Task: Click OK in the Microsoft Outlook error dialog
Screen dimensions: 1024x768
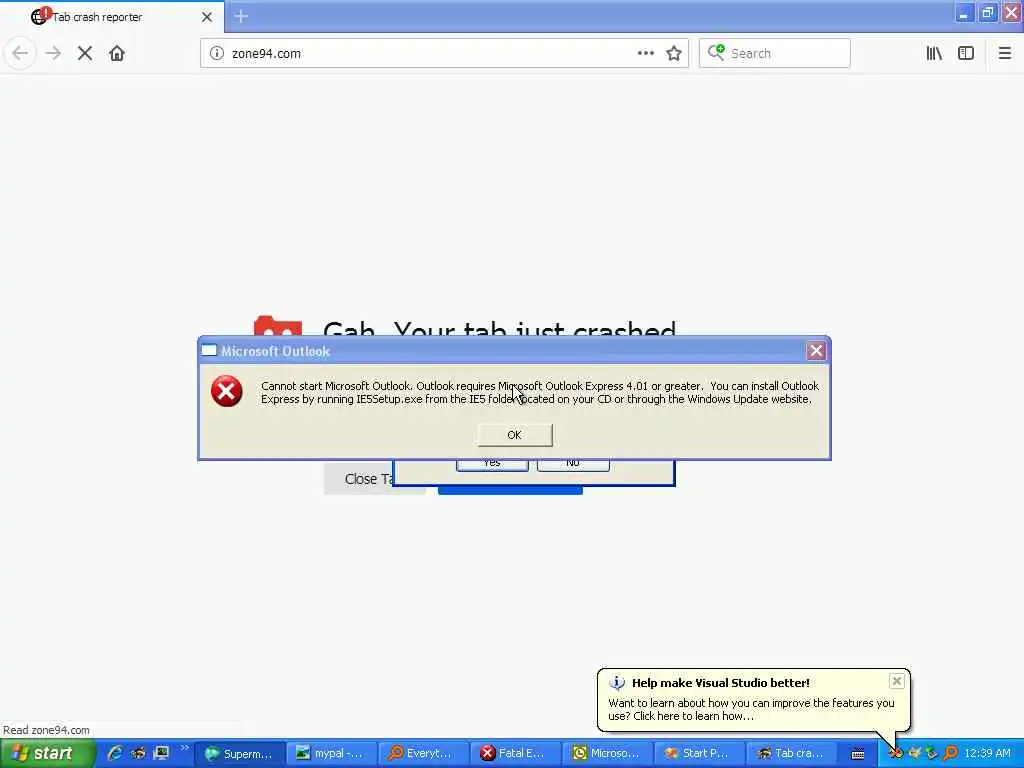Action: (x=515, y=435)
